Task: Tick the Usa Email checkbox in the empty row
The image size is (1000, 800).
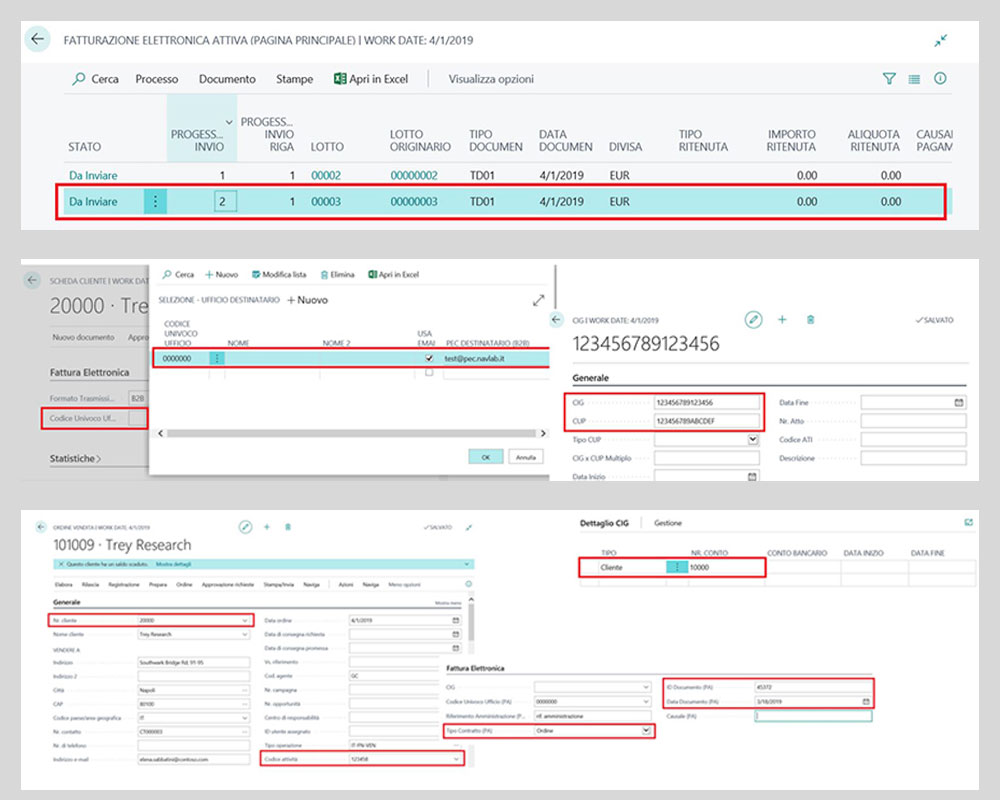Action: [429, 372]
